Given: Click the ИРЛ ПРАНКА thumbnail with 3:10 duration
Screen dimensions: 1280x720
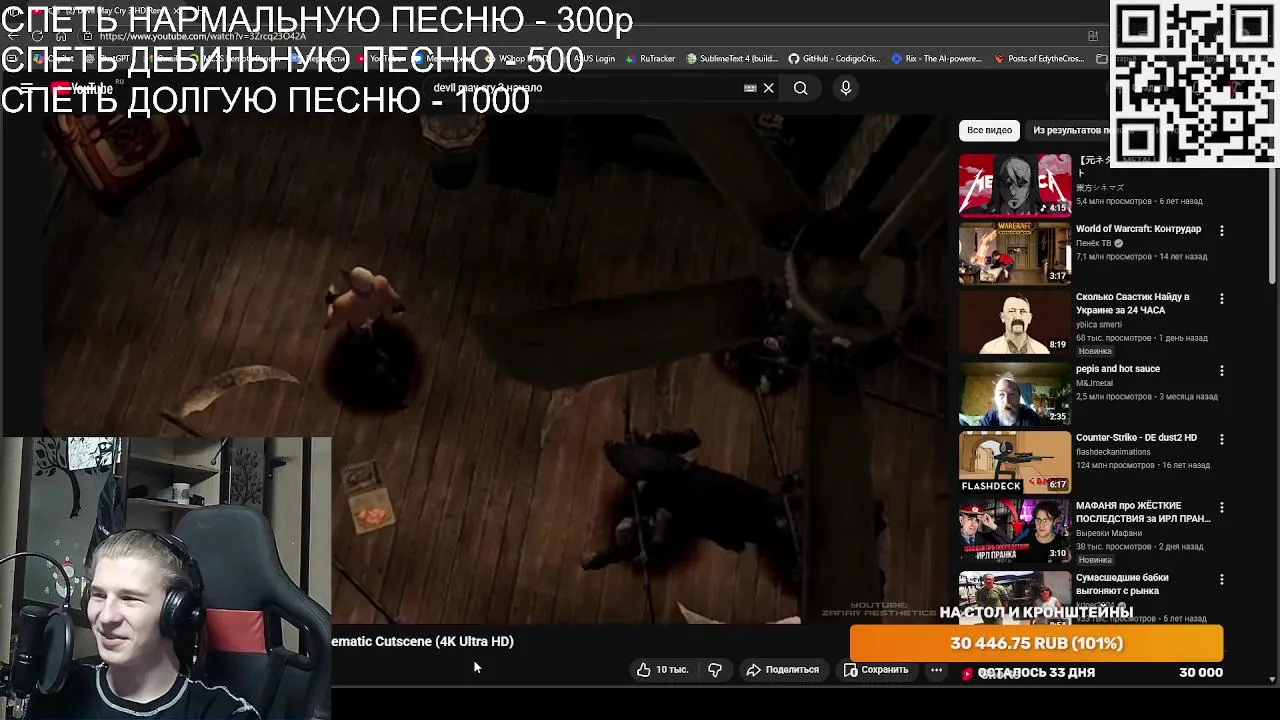Looking at the screenshot, I should [1014, 531].
